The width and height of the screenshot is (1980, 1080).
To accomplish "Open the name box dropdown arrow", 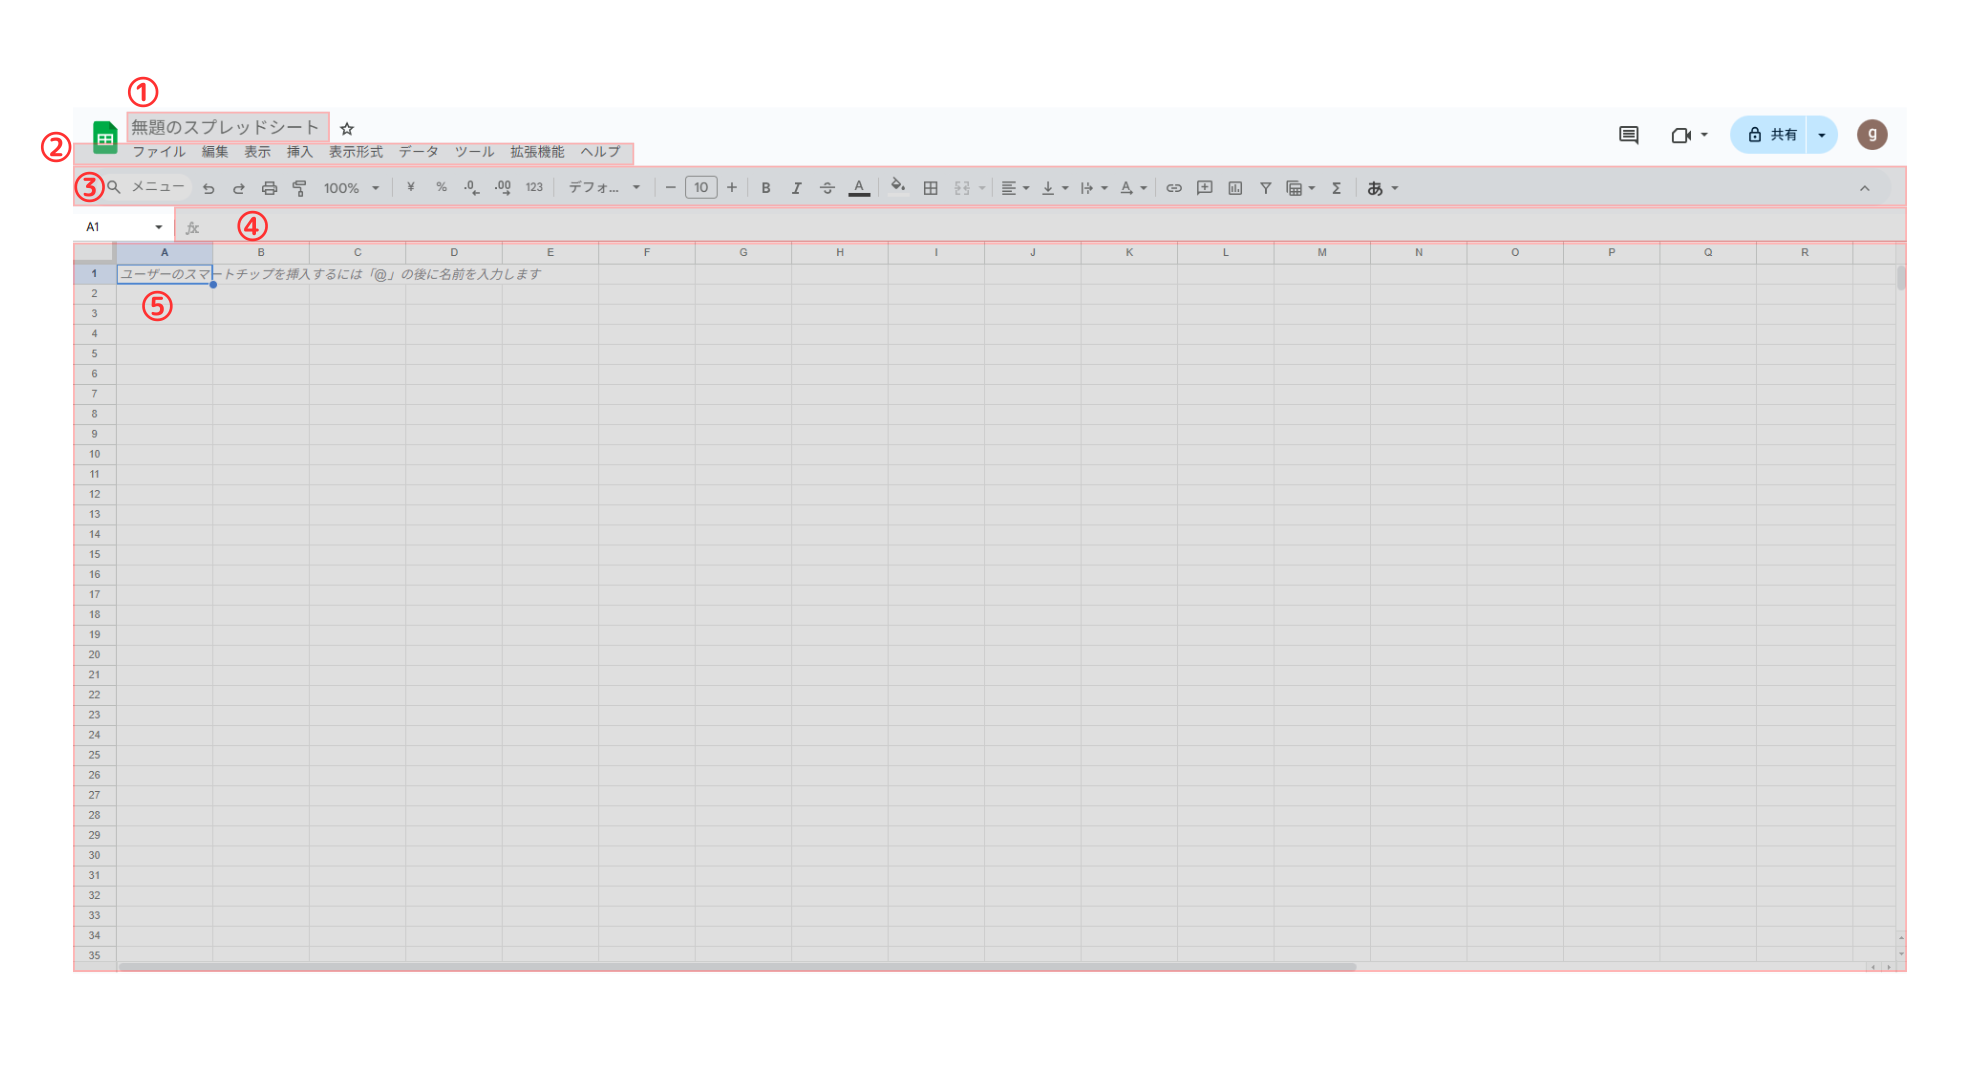I will (158, 227).
